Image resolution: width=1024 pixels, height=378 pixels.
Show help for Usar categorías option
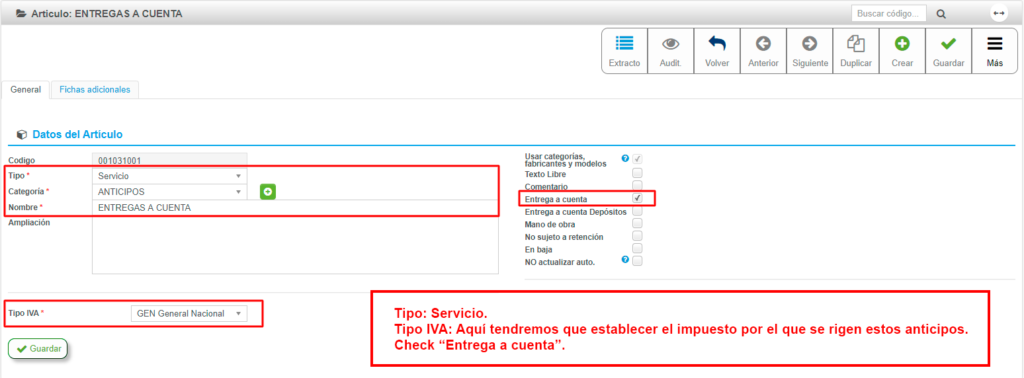pos(625,159)
